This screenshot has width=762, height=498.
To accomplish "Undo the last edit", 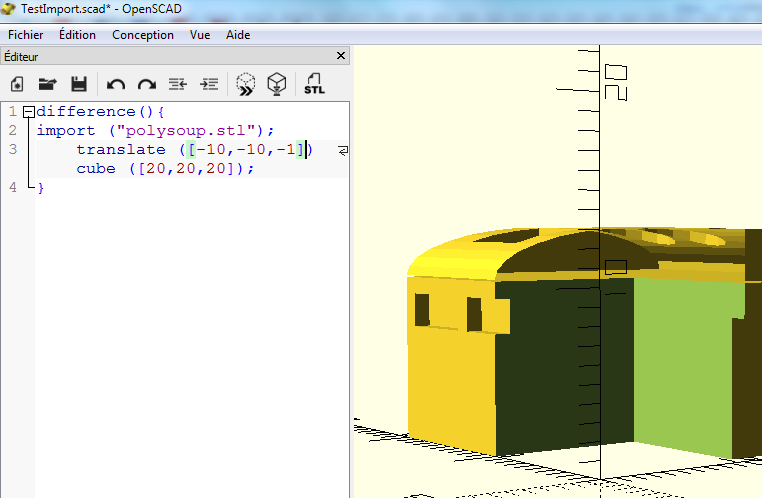I will tap(116, 84).
